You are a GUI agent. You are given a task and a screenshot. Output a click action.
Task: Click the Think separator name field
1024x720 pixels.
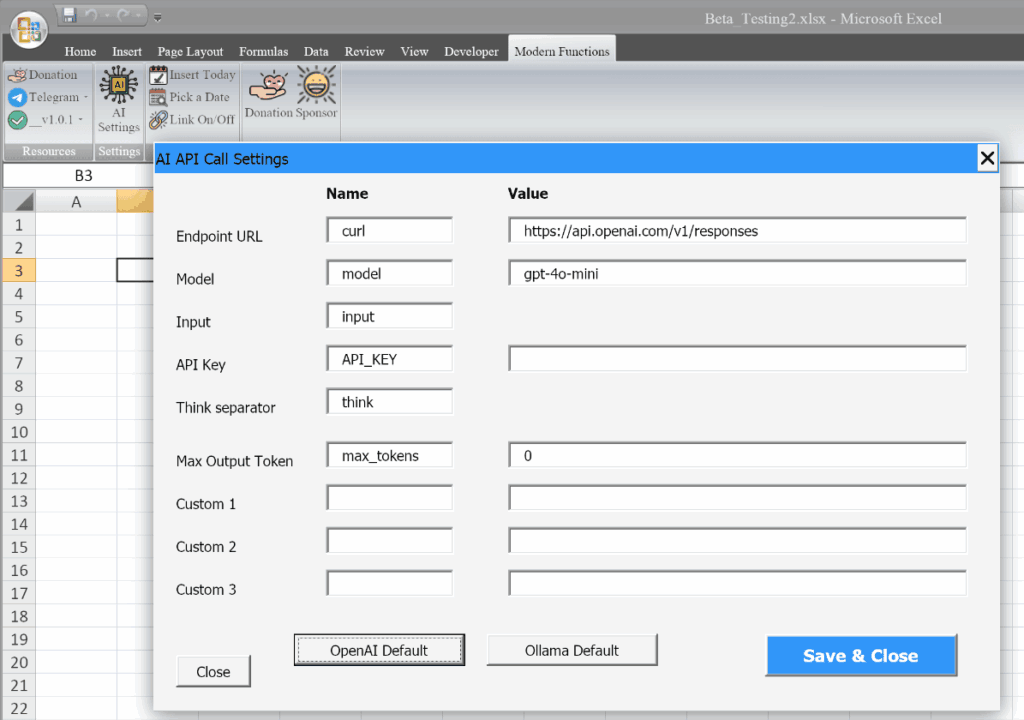point(389,402)
